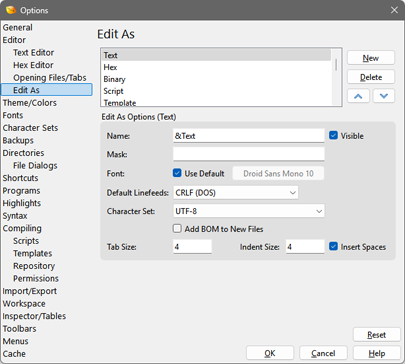Select the Backups page

(x=18, y=140)
